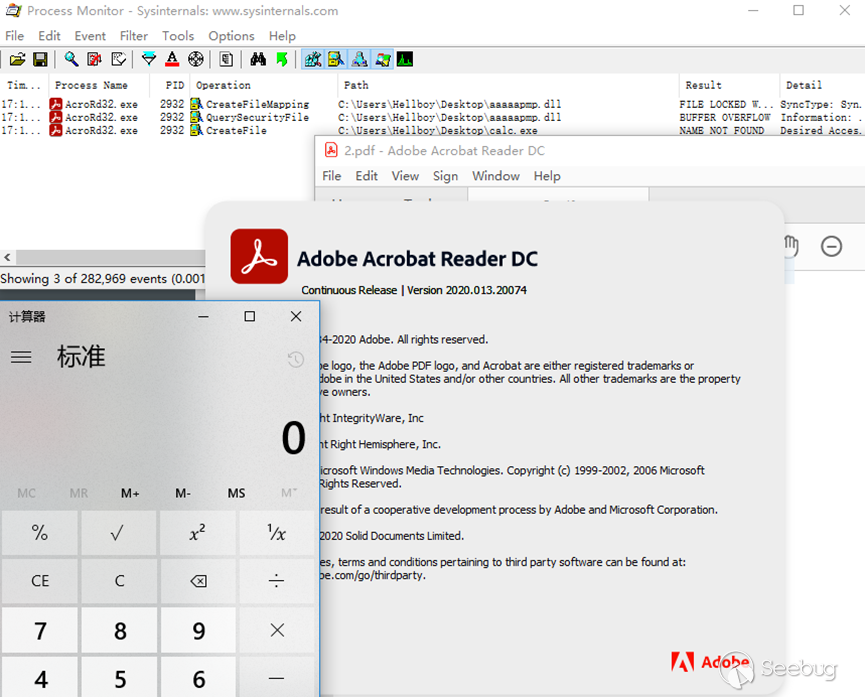
Task: Click the M+ memory add button
Action: (130, 493)
